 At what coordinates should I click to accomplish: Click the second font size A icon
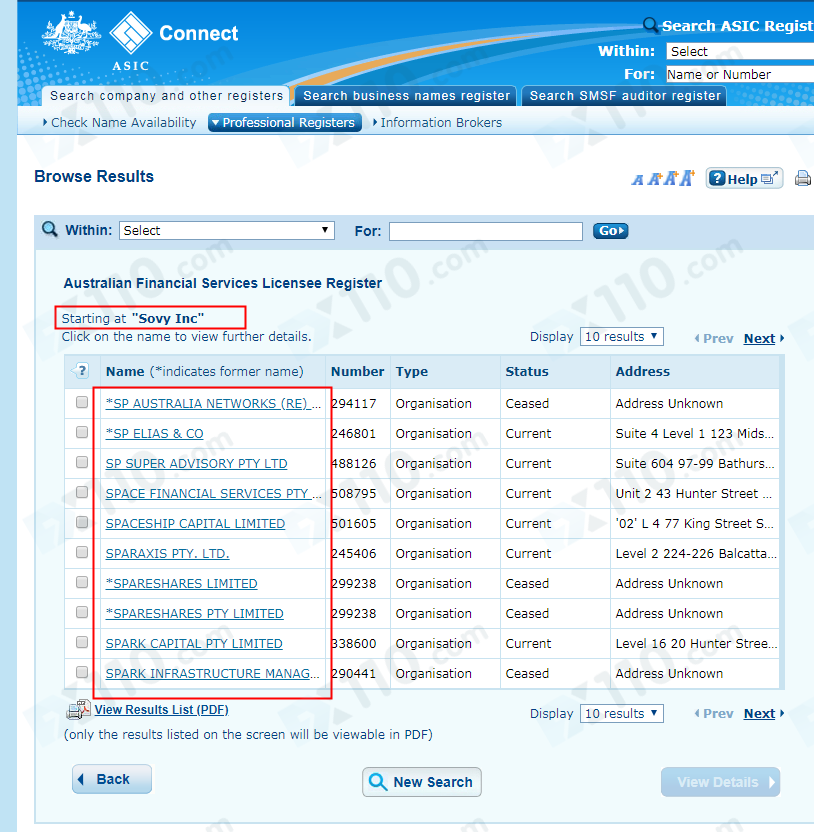(x=655, y=179)
